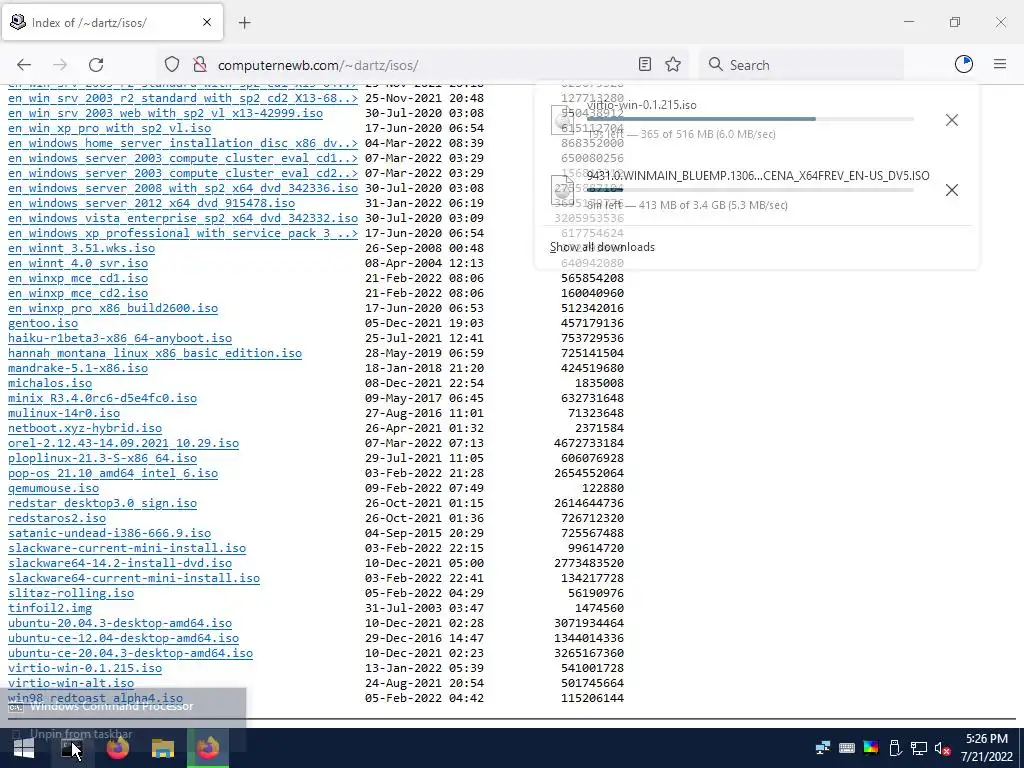Click virtio-win-0.1.215.iso download progress bar
Image resolution: width=1024 pixels, height=768 pixels.
[x=750, y=119]
